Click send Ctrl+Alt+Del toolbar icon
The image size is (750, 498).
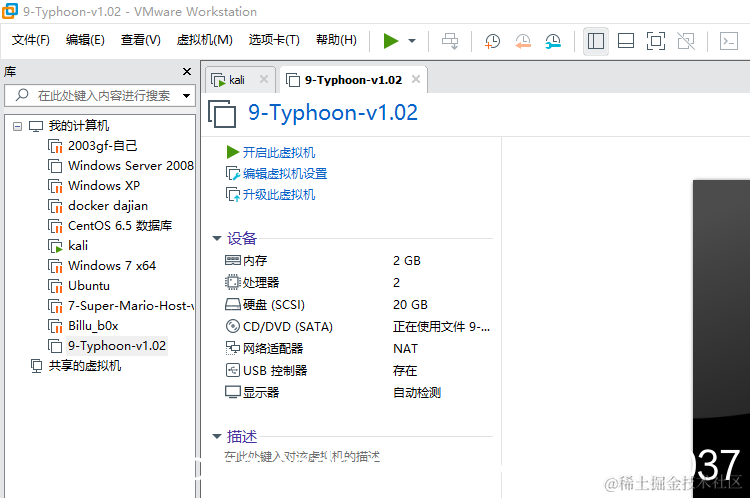click(450, 41)
